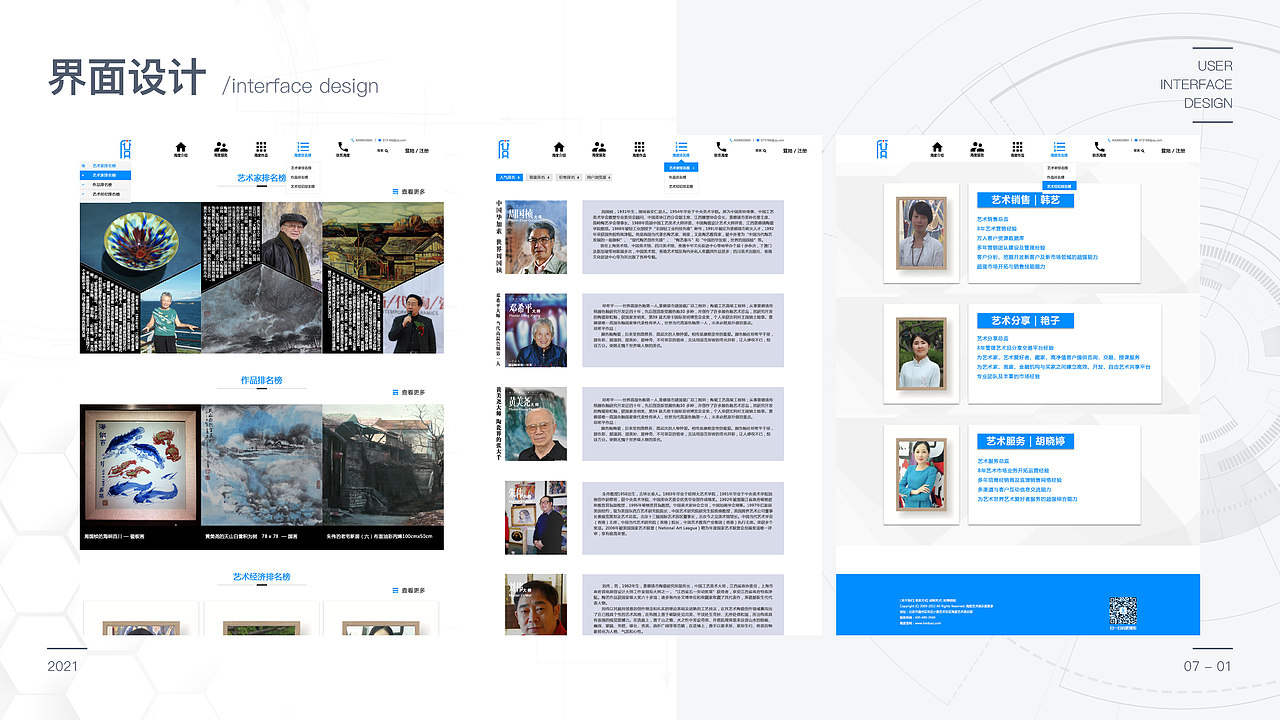The height and width of the screenshot is (720, 1280).
Task: Select 作品排名榜 in left mockup's dropdown menu
Action: [x=301, y=177]
